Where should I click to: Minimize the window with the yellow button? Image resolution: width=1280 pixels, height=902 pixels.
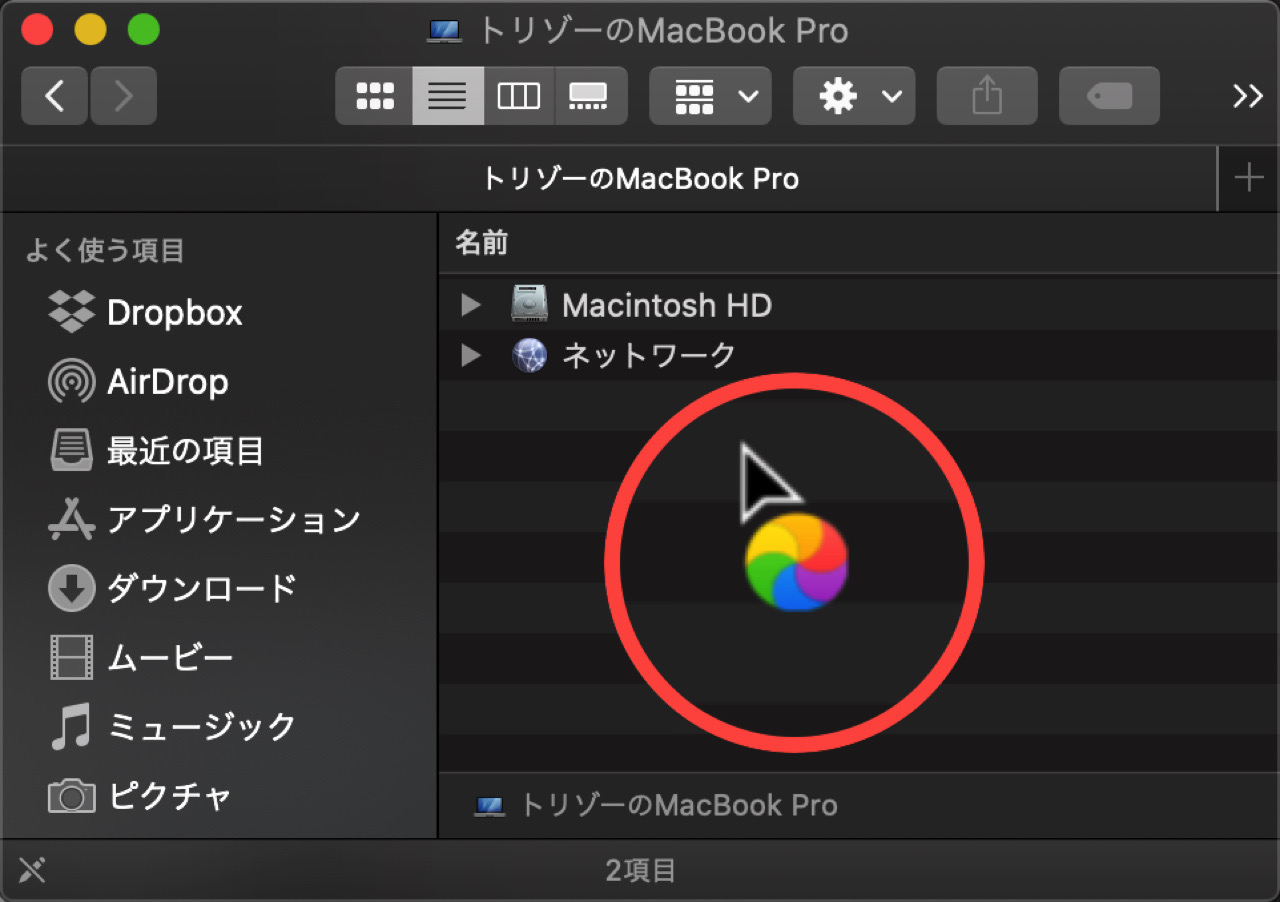[x=91, y=29]
